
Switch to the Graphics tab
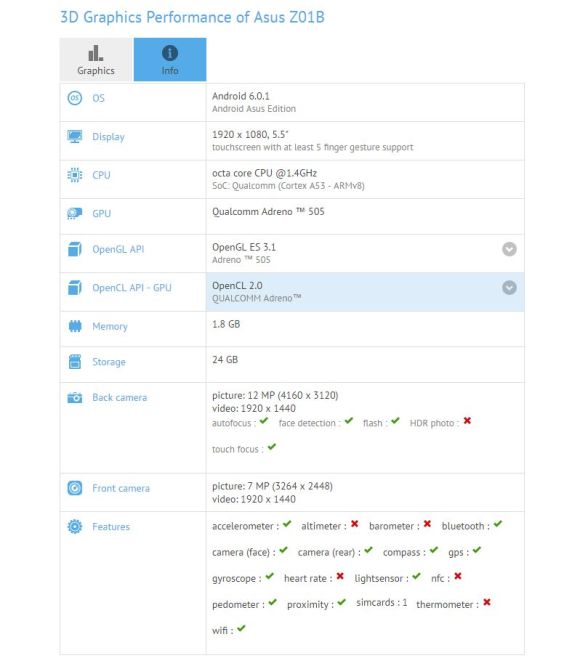click(96, 59)
